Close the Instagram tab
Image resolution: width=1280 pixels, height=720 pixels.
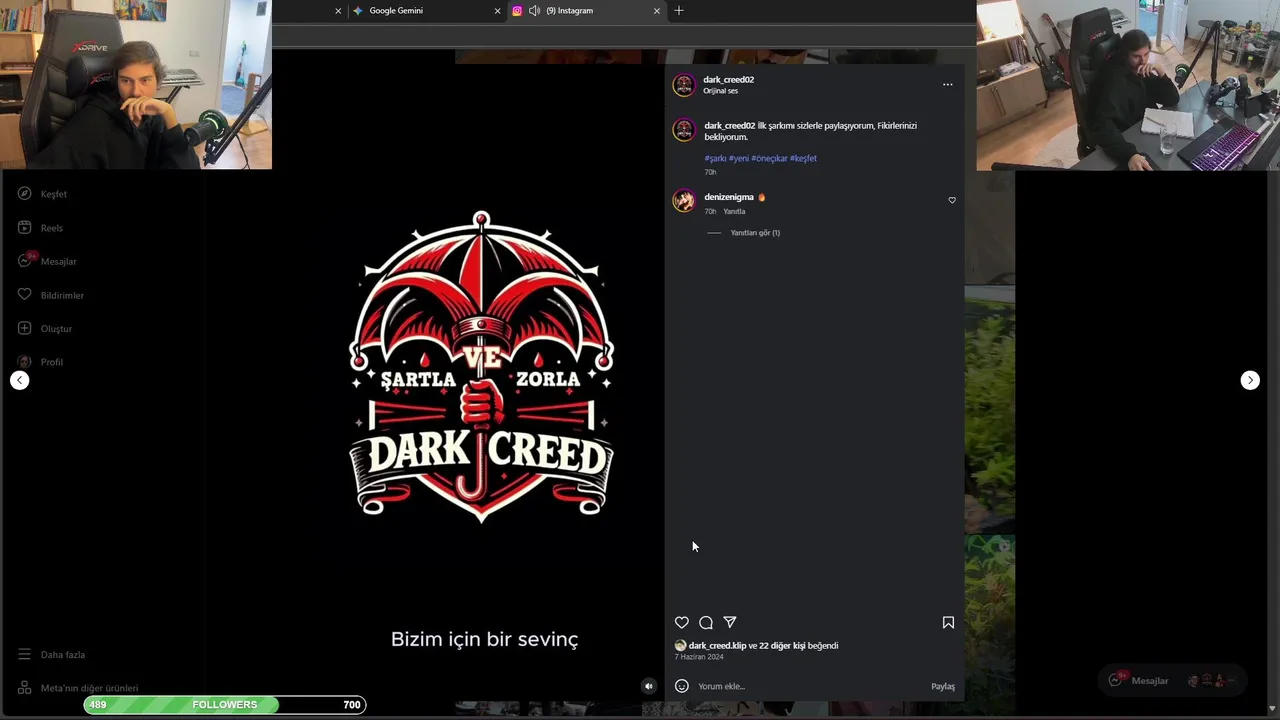tap(657, 11)
